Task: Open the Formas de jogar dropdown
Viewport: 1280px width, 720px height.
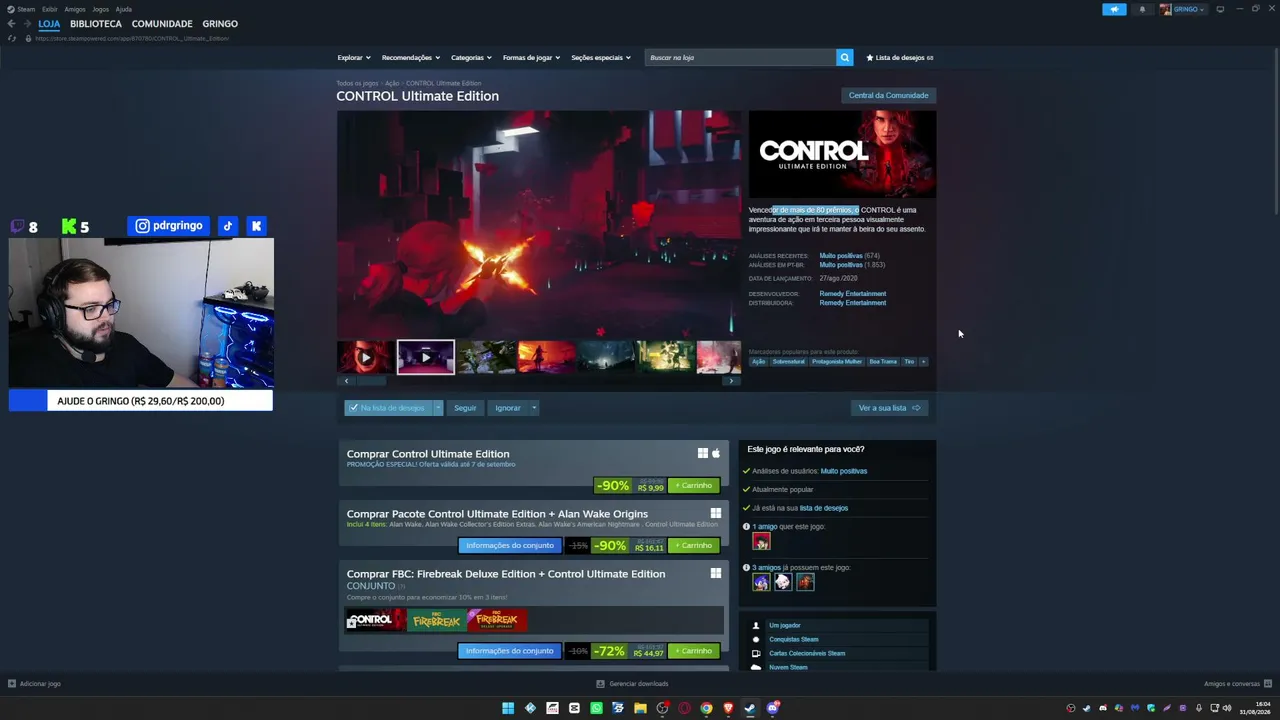Action: 531,58
